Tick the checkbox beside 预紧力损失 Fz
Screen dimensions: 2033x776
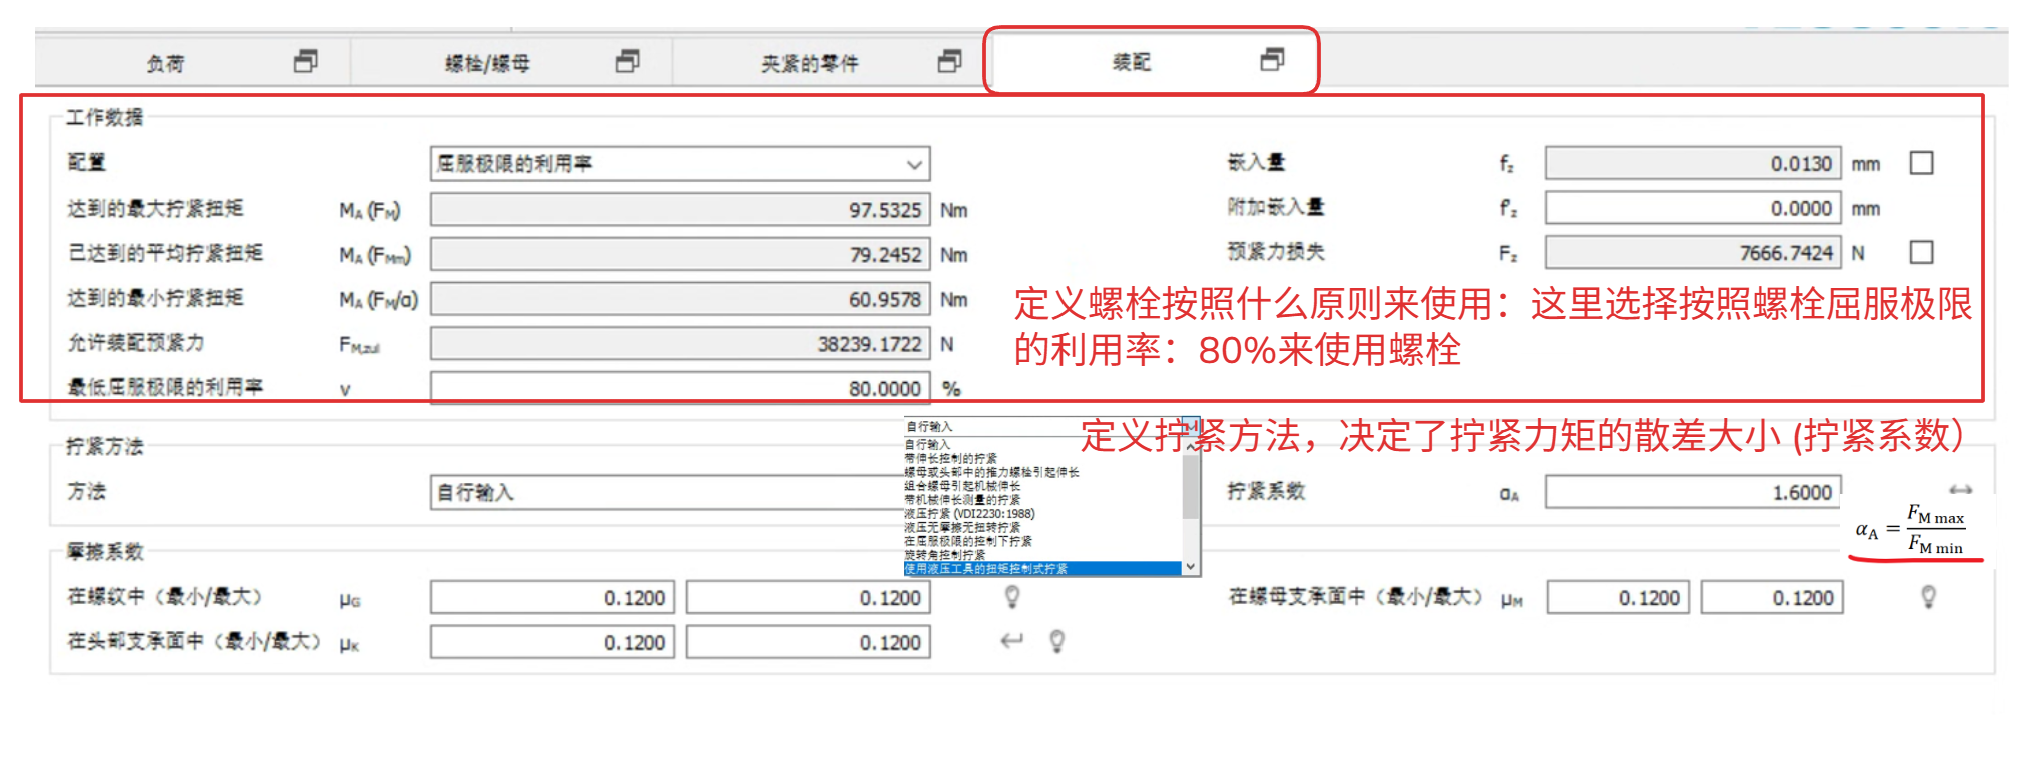pyautogui.click(x=1921, y=252)
